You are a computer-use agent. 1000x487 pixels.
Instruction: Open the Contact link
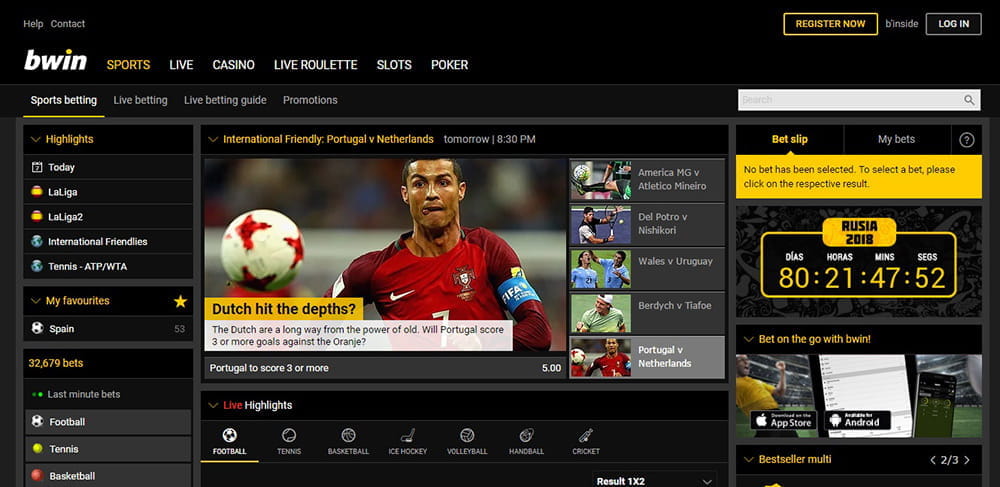point(68,24)
